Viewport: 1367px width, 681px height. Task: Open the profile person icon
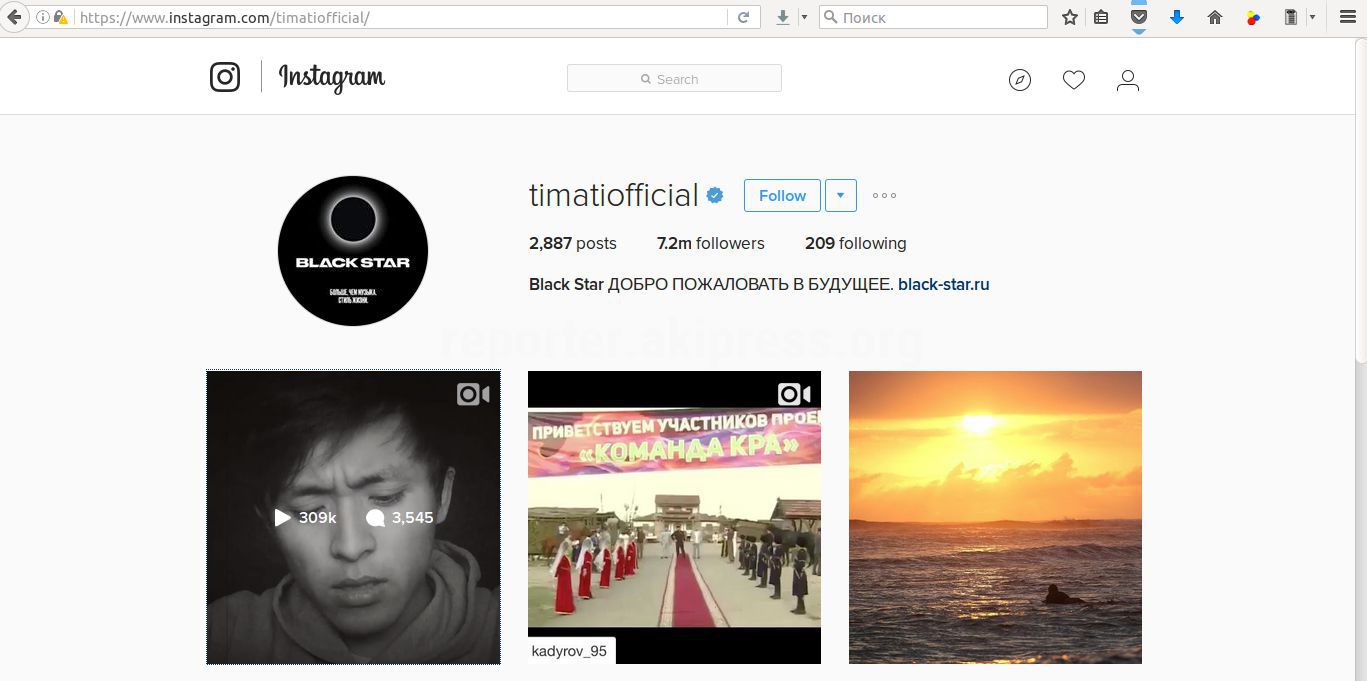coord(1128,80)
